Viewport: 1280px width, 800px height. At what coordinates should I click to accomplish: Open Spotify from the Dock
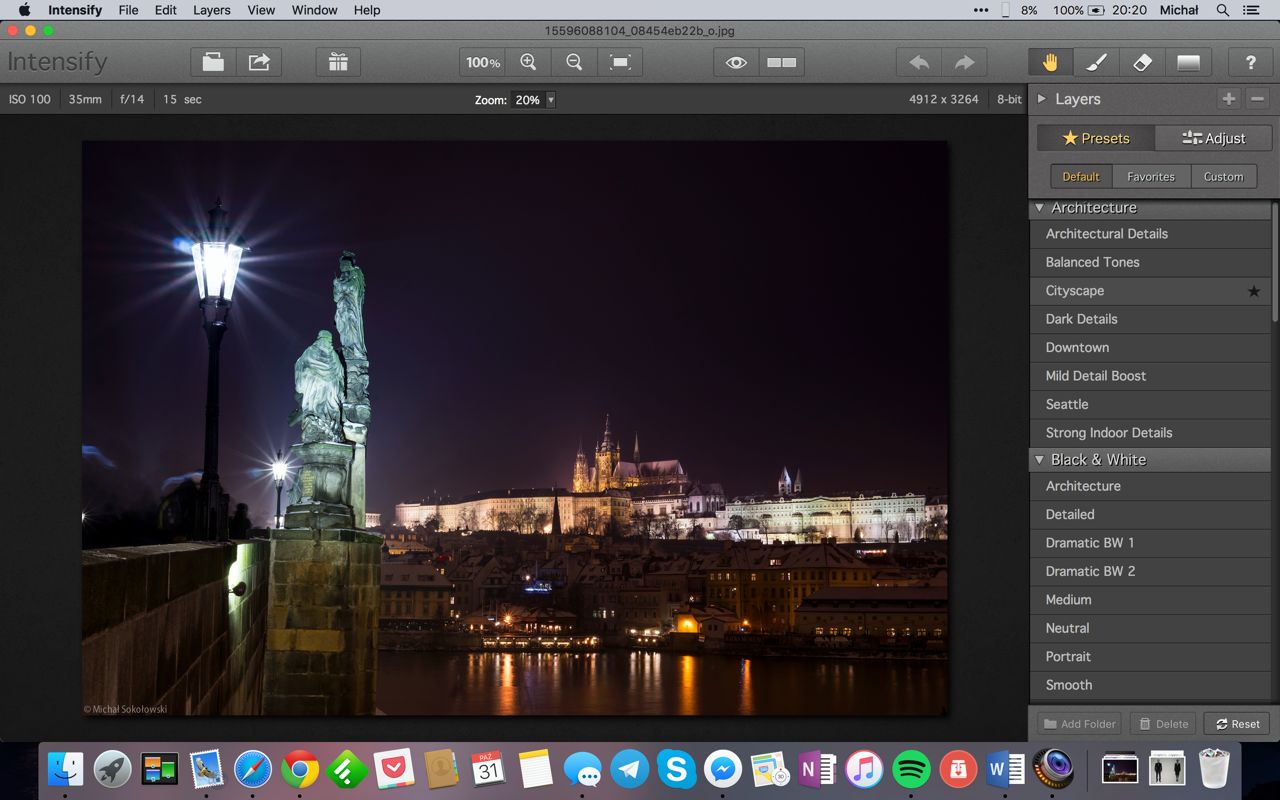[910, 769]
